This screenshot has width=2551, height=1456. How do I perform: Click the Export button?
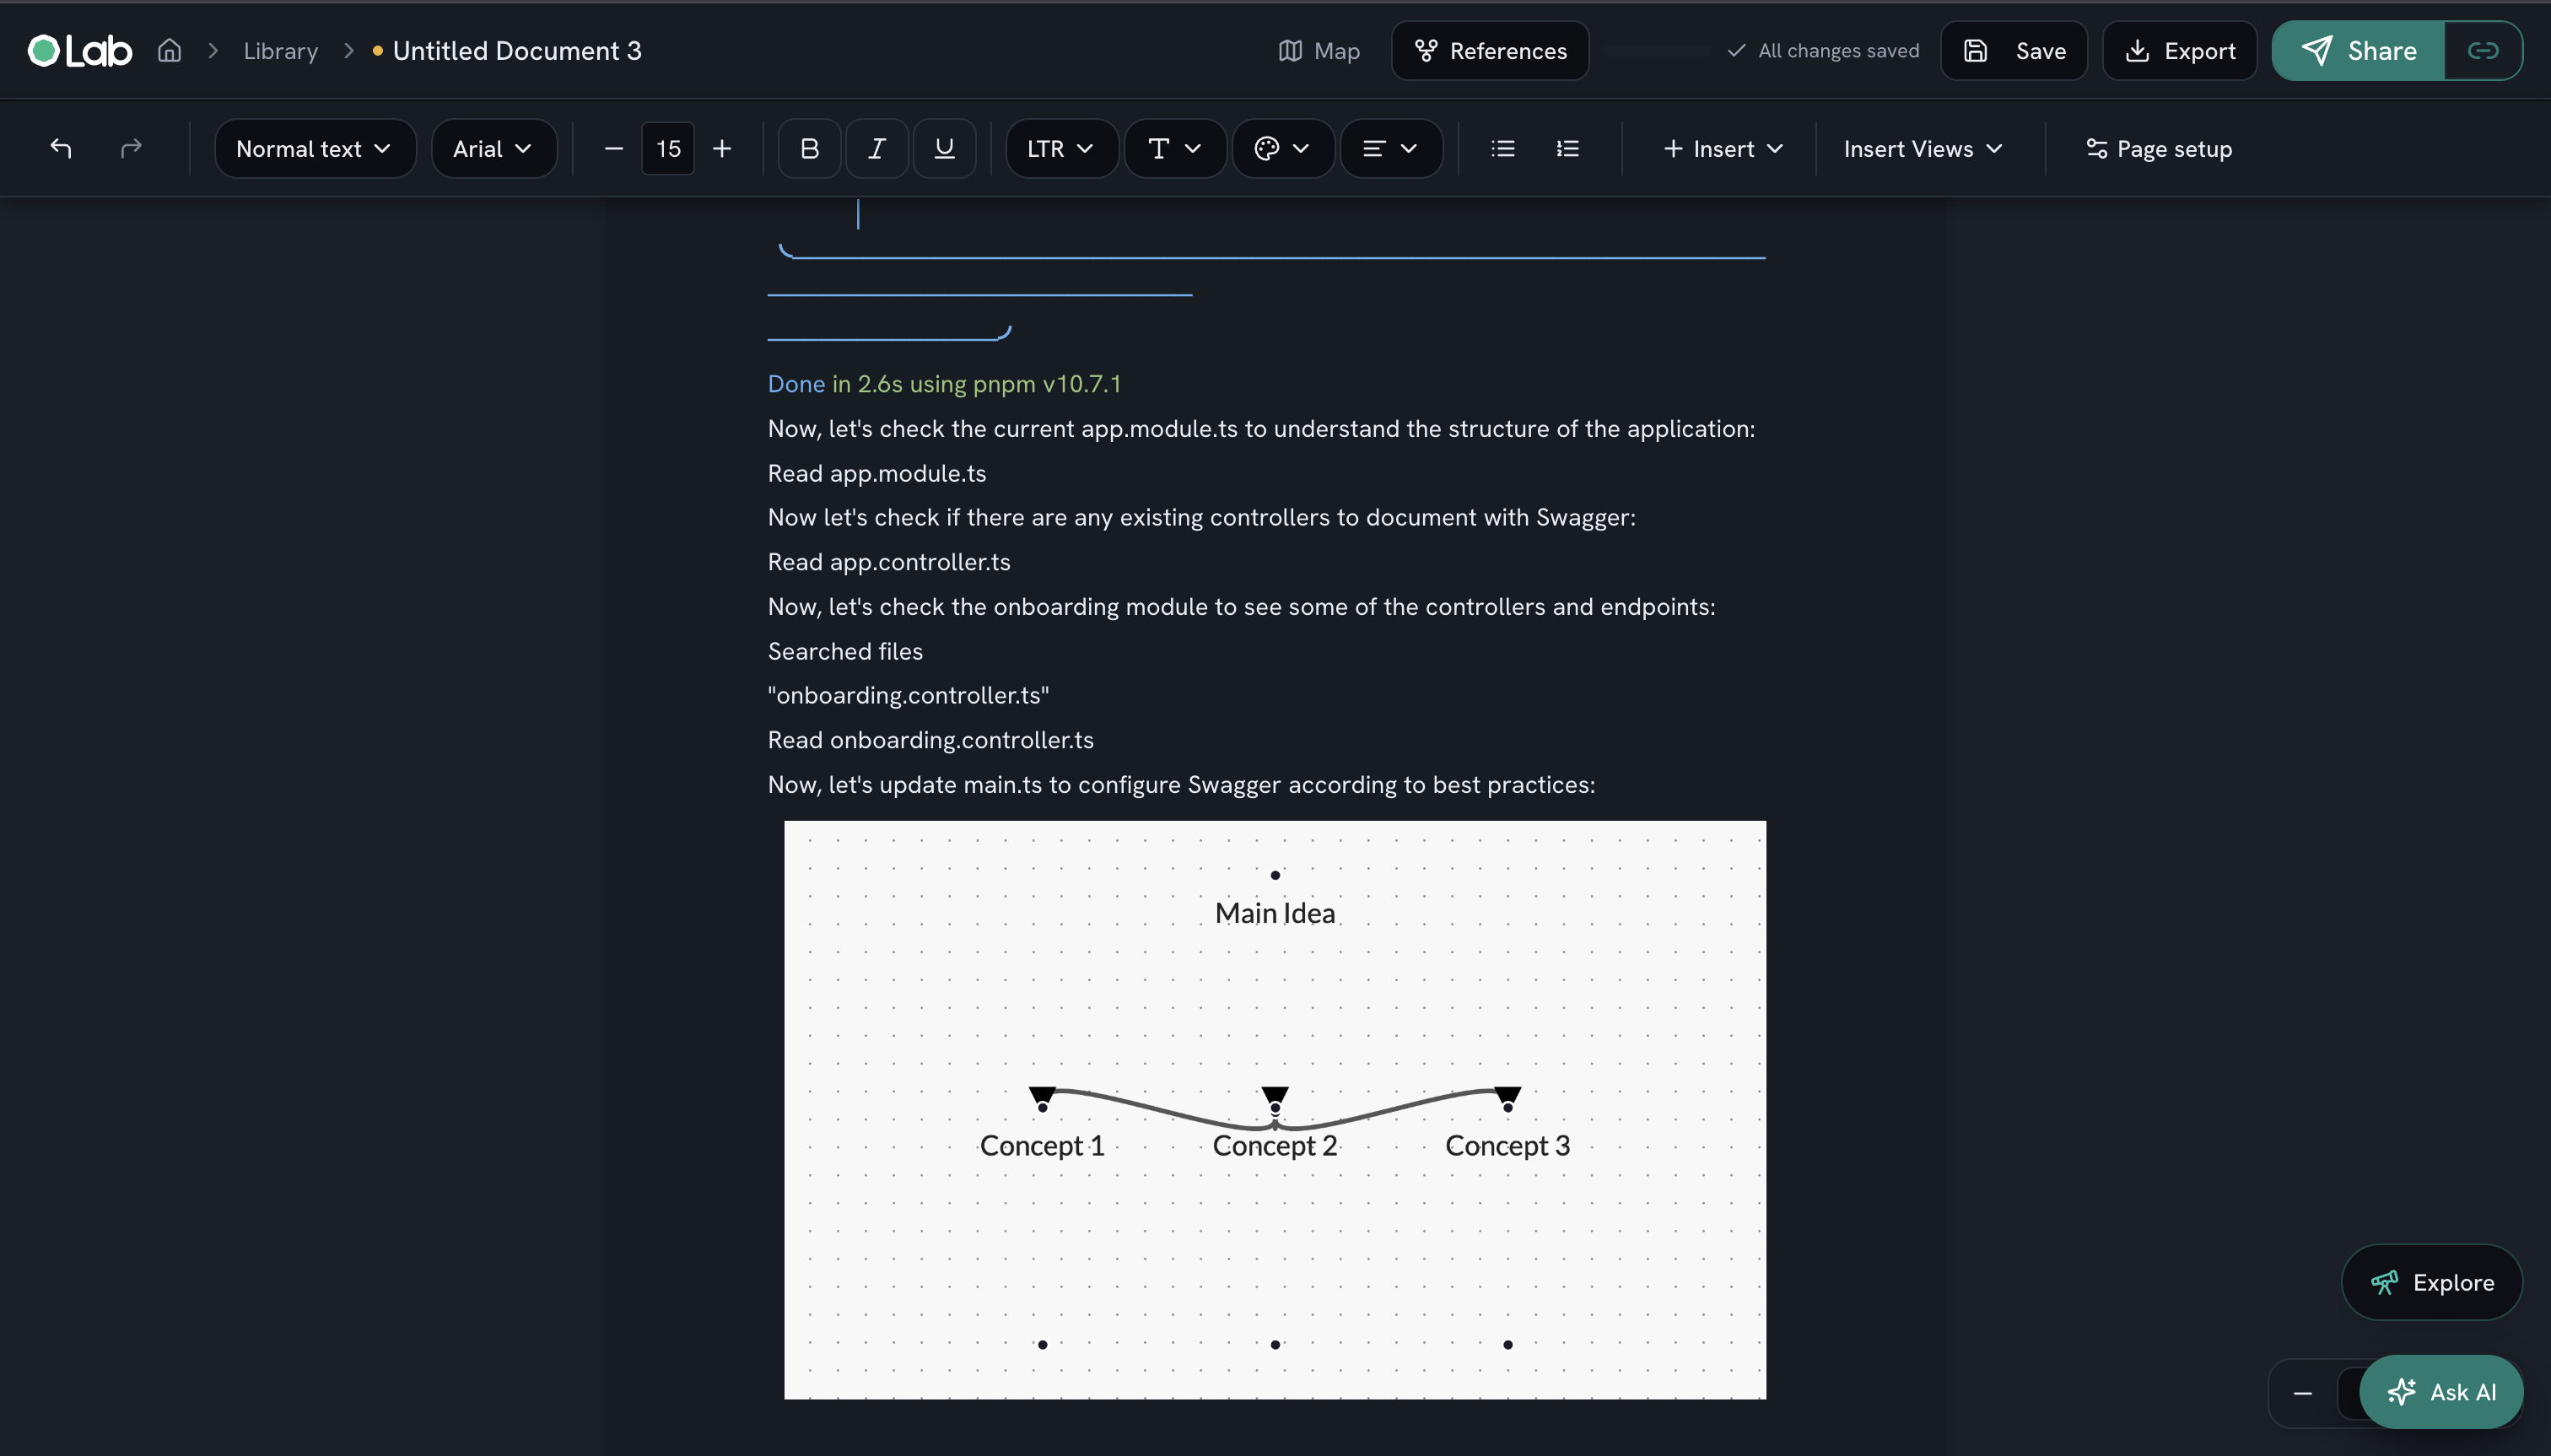2180,51
